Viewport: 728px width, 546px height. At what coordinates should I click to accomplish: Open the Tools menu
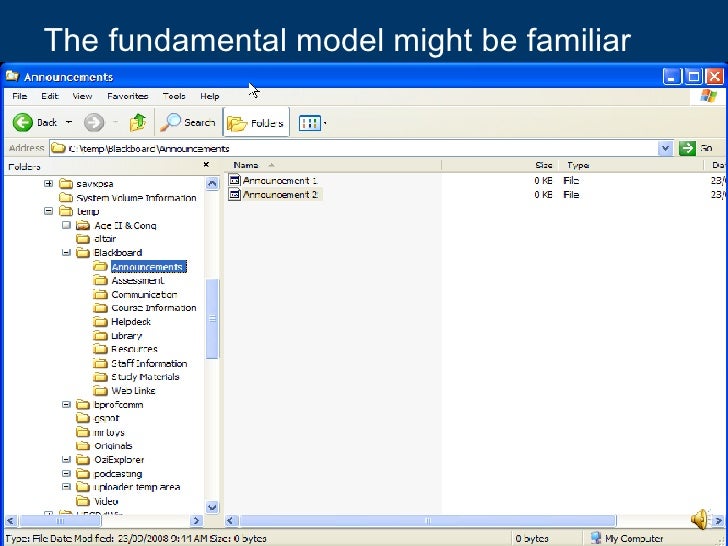pos(174,96)
